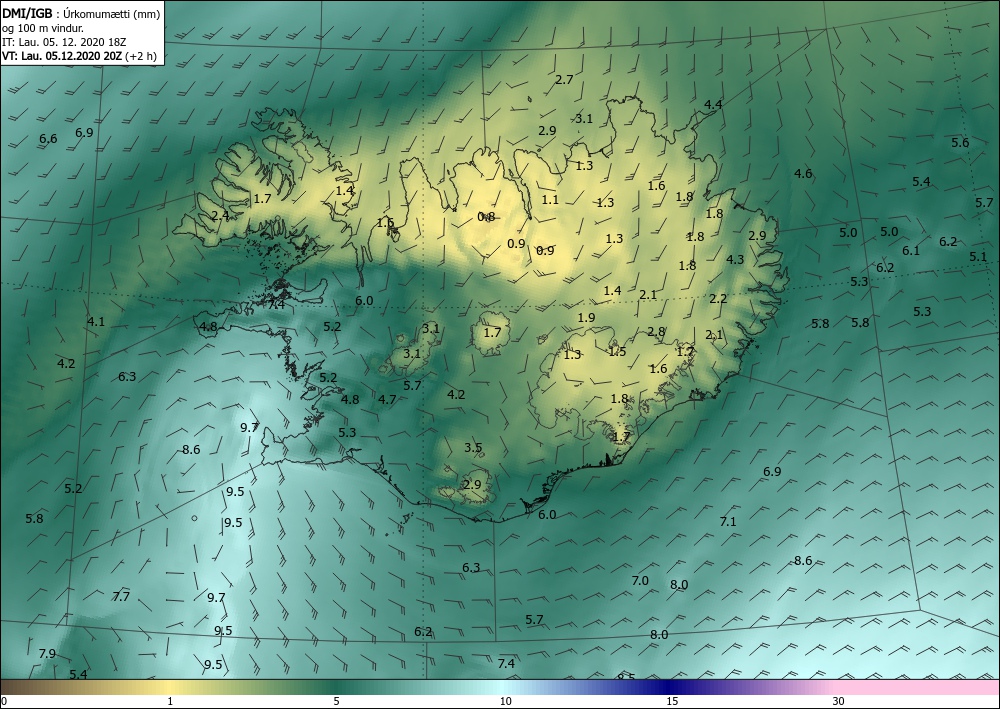This screenshot has width=1000, height=709.
Task: Click the map value '4.3'
Action: pyautogui.click(x=735, y=259)
